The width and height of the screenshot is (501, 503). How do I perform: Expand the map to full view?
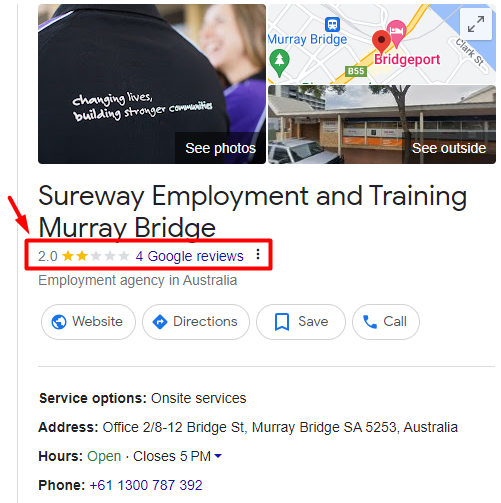475,24
